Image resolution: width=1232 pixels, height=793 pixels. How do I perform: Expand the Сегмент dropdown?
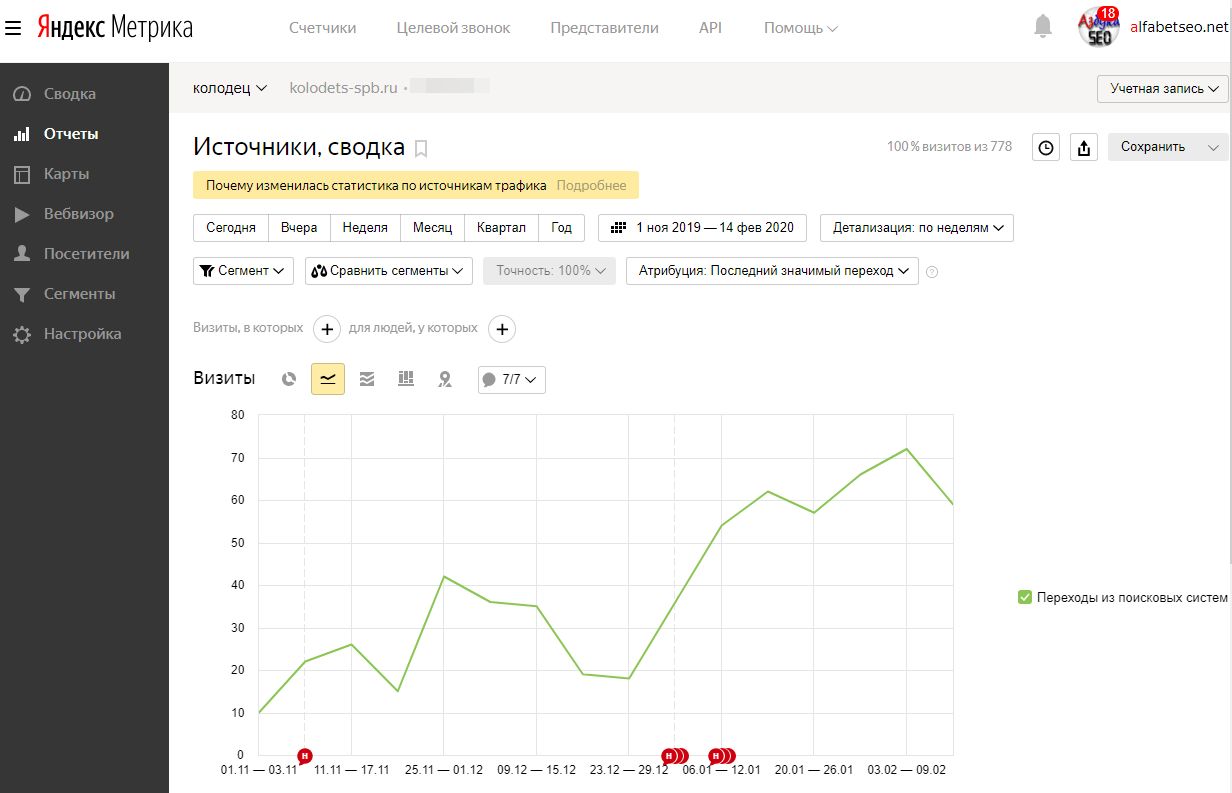[x=242, y=271]
